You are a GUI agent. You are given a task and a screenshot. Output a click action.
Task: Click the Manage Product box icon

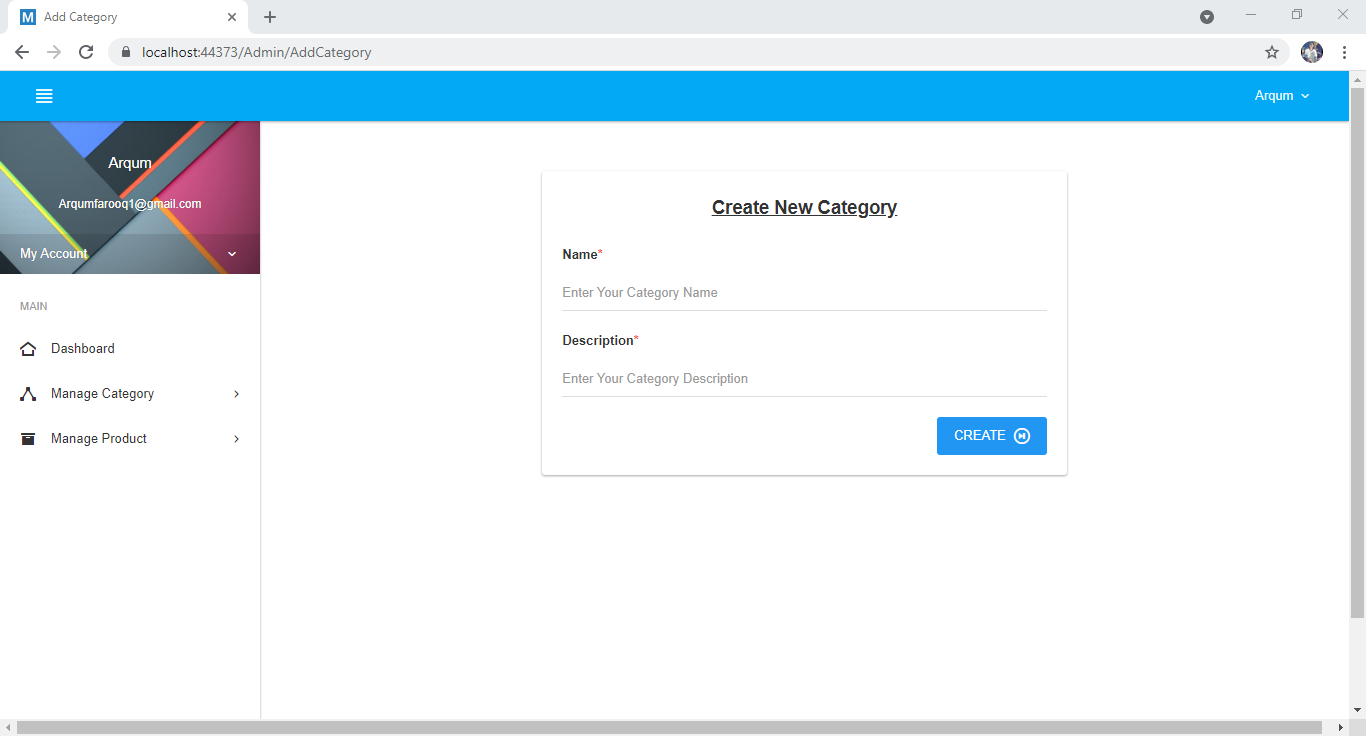28,439
